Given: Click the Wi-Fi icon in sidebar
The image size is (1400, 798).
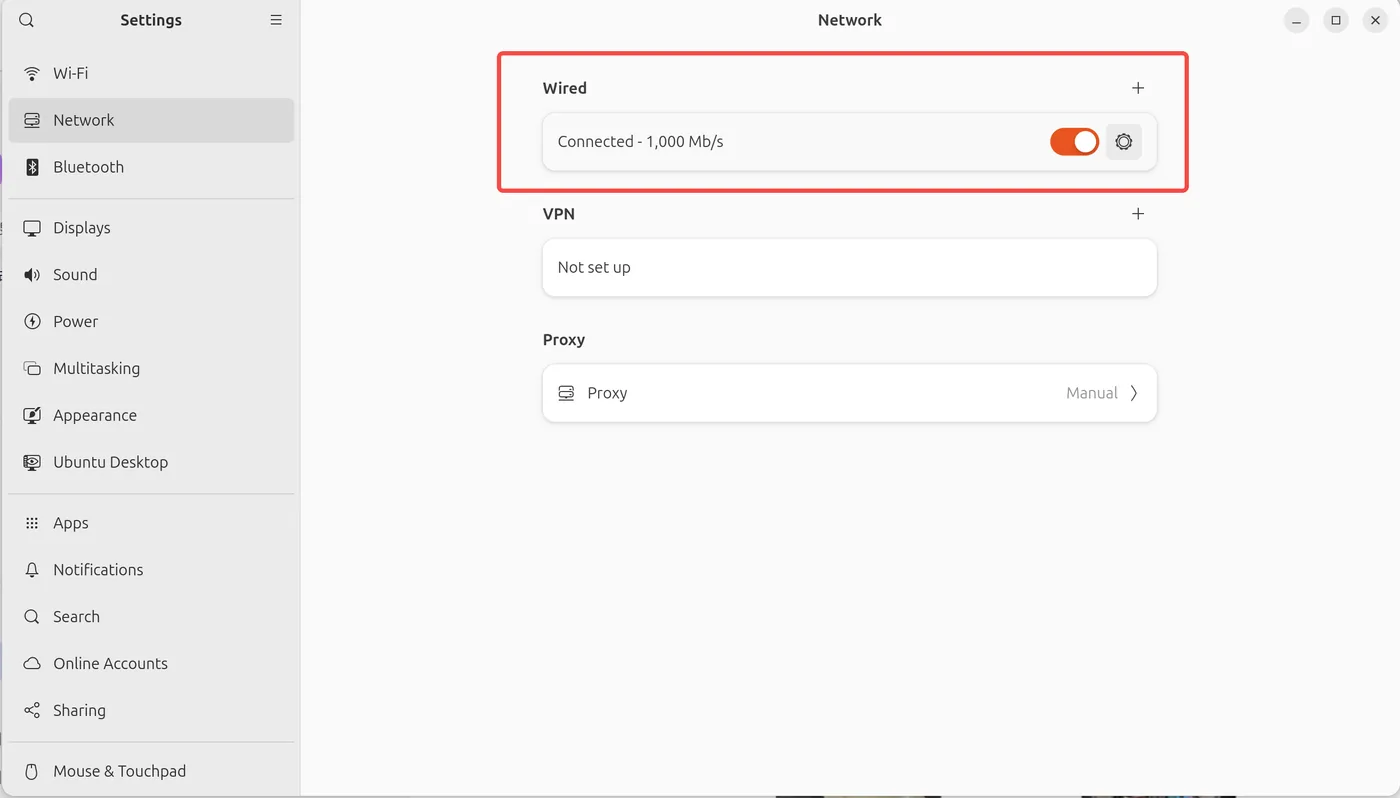Looking at the screenshot, I should [32, 73].
